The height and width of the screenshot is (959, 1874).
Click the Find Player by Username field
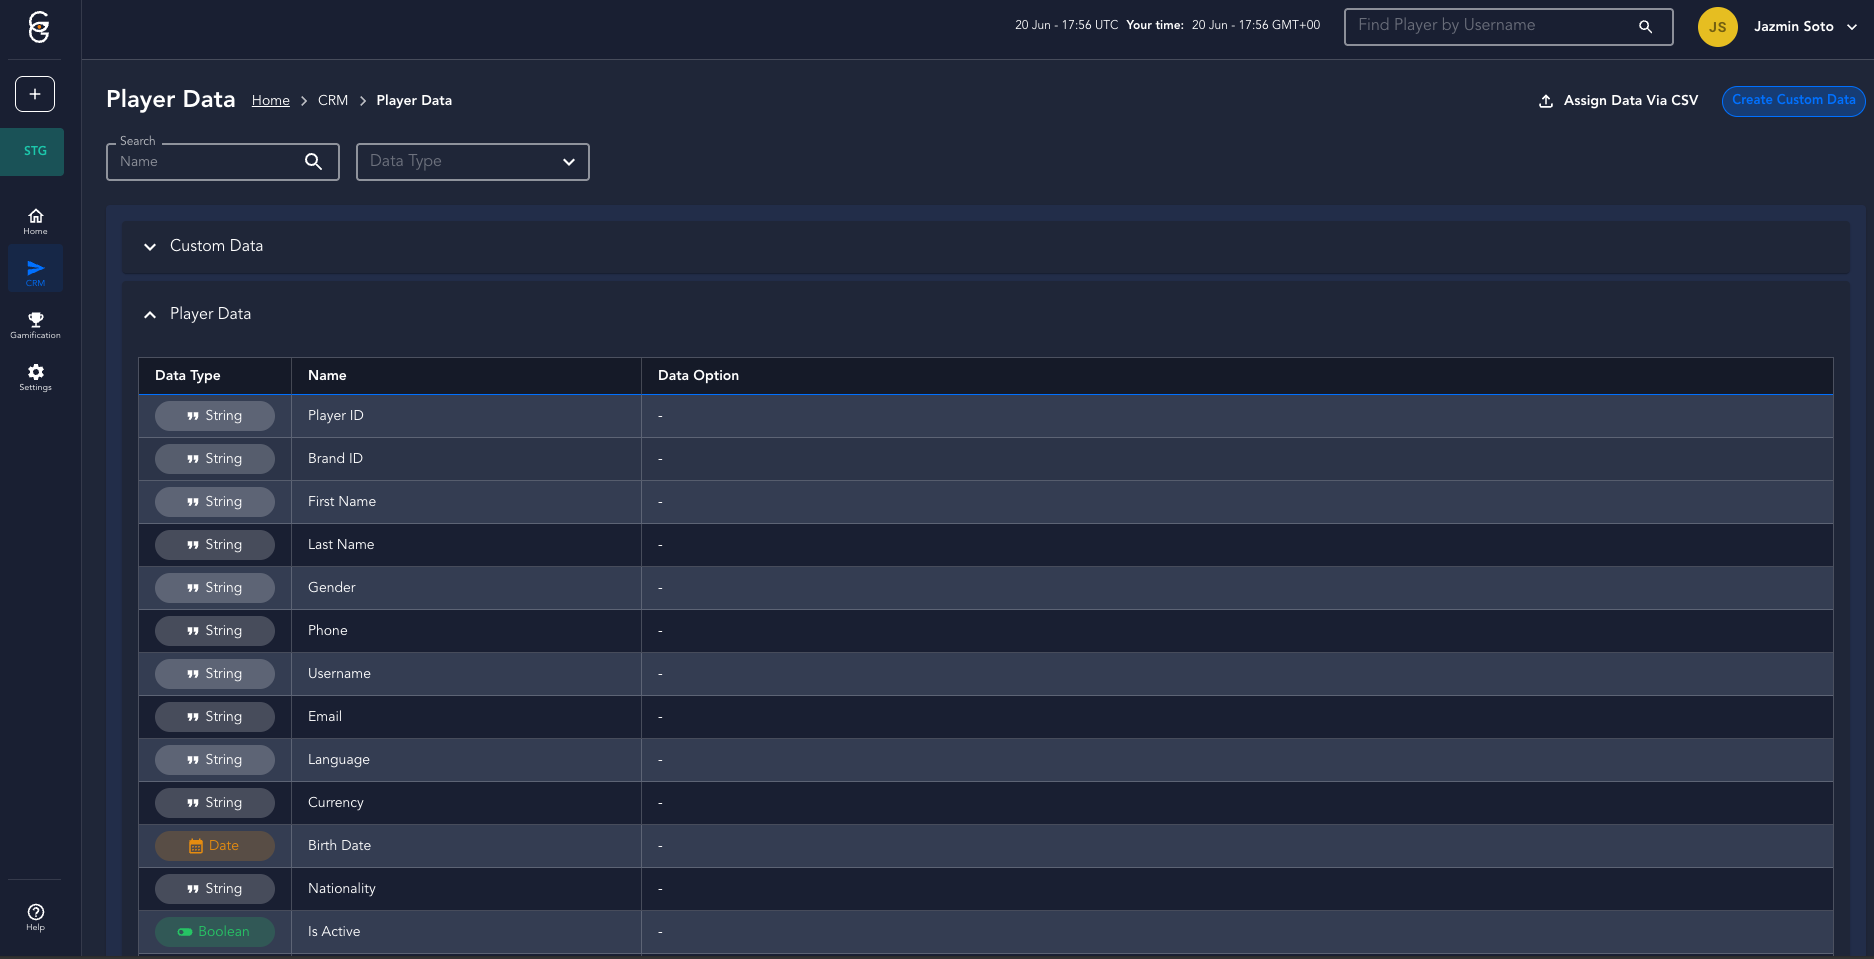click(1490, 27)
